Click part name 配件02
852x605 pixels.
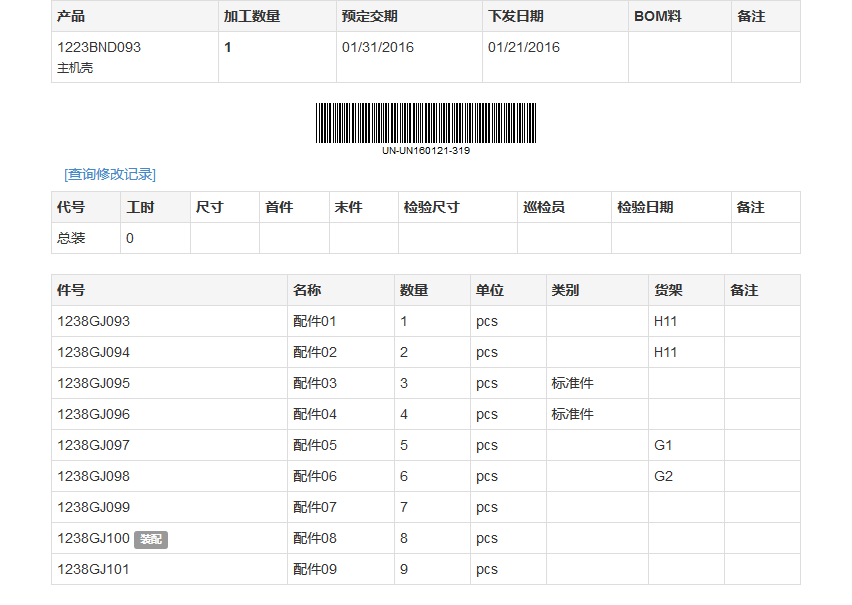tap(315, 352)
